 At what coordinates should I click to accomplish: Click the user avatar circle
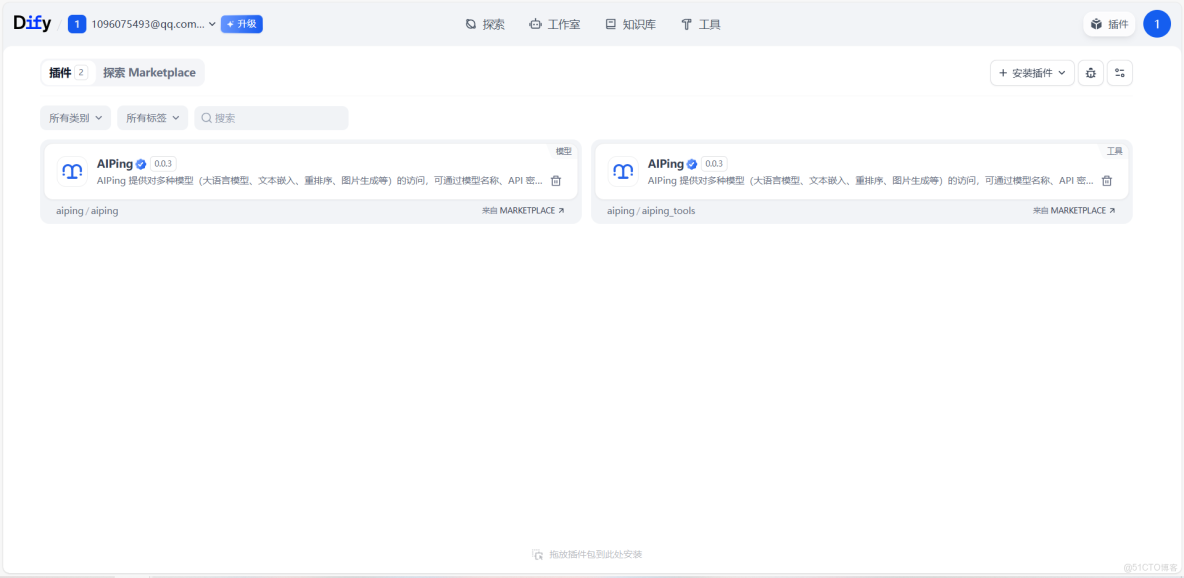[1157, 22]
